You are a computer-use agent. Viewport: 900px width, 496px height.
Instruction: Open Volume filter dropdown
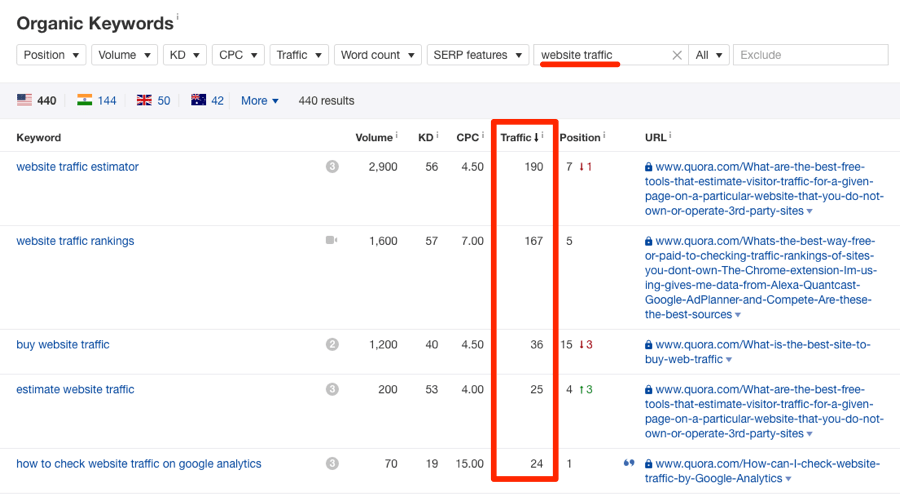124,55
